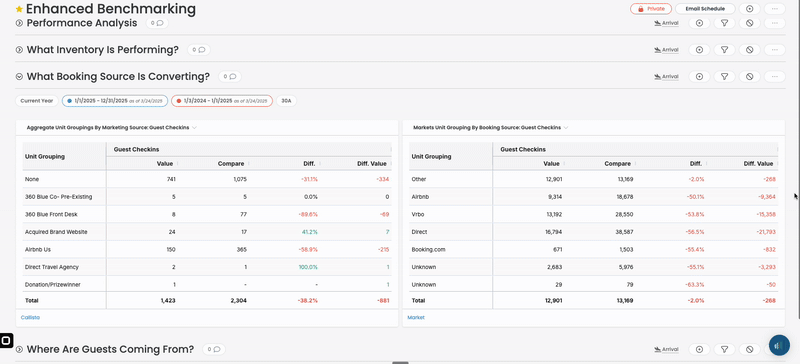
Task: Click Arrival link in What Inventory row
Action: tap(666, 50)
